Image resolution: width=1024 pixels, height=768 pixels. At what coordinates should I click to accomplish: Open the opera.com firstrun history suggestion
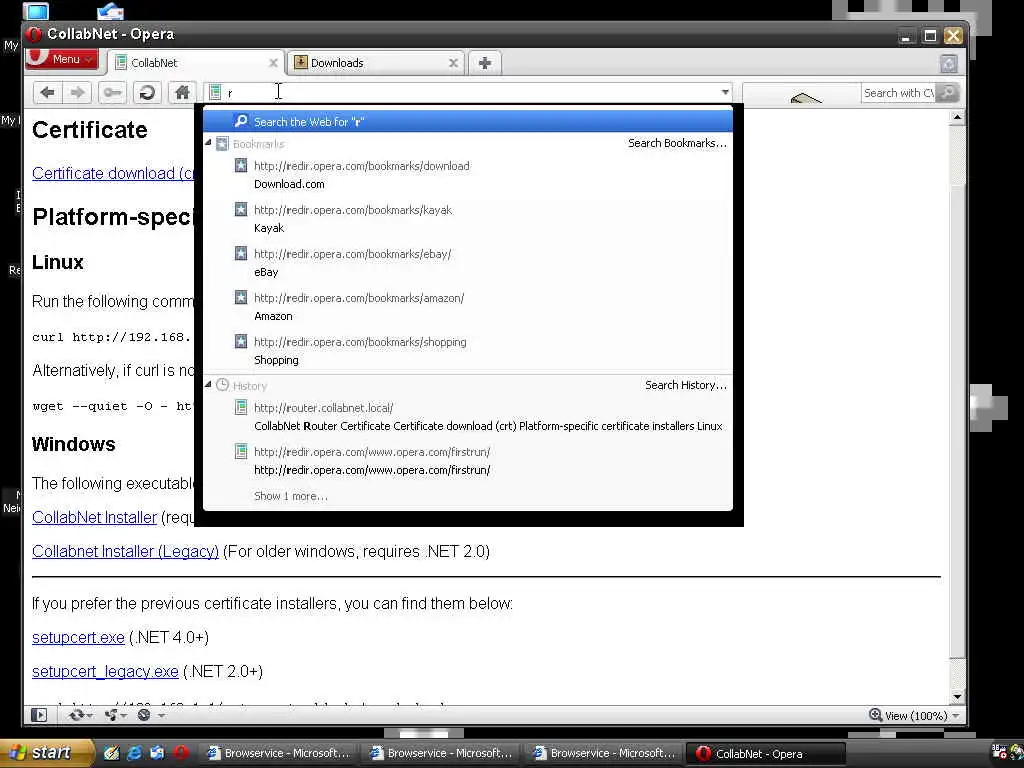click(468, 460)
